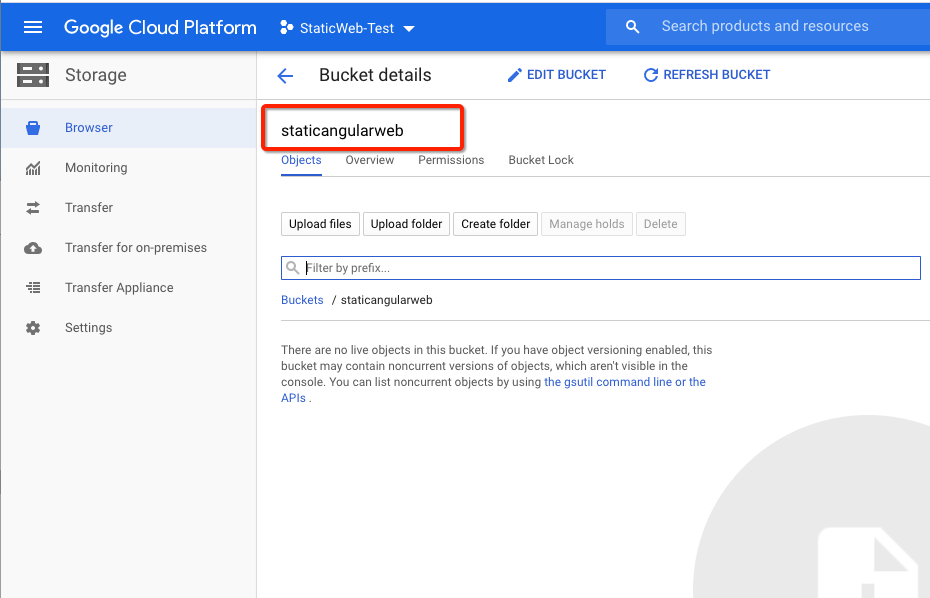This screenshot has width=930, height=598.
Task: Open the Buckets breadcrumb link
Action: click(302, 300)
